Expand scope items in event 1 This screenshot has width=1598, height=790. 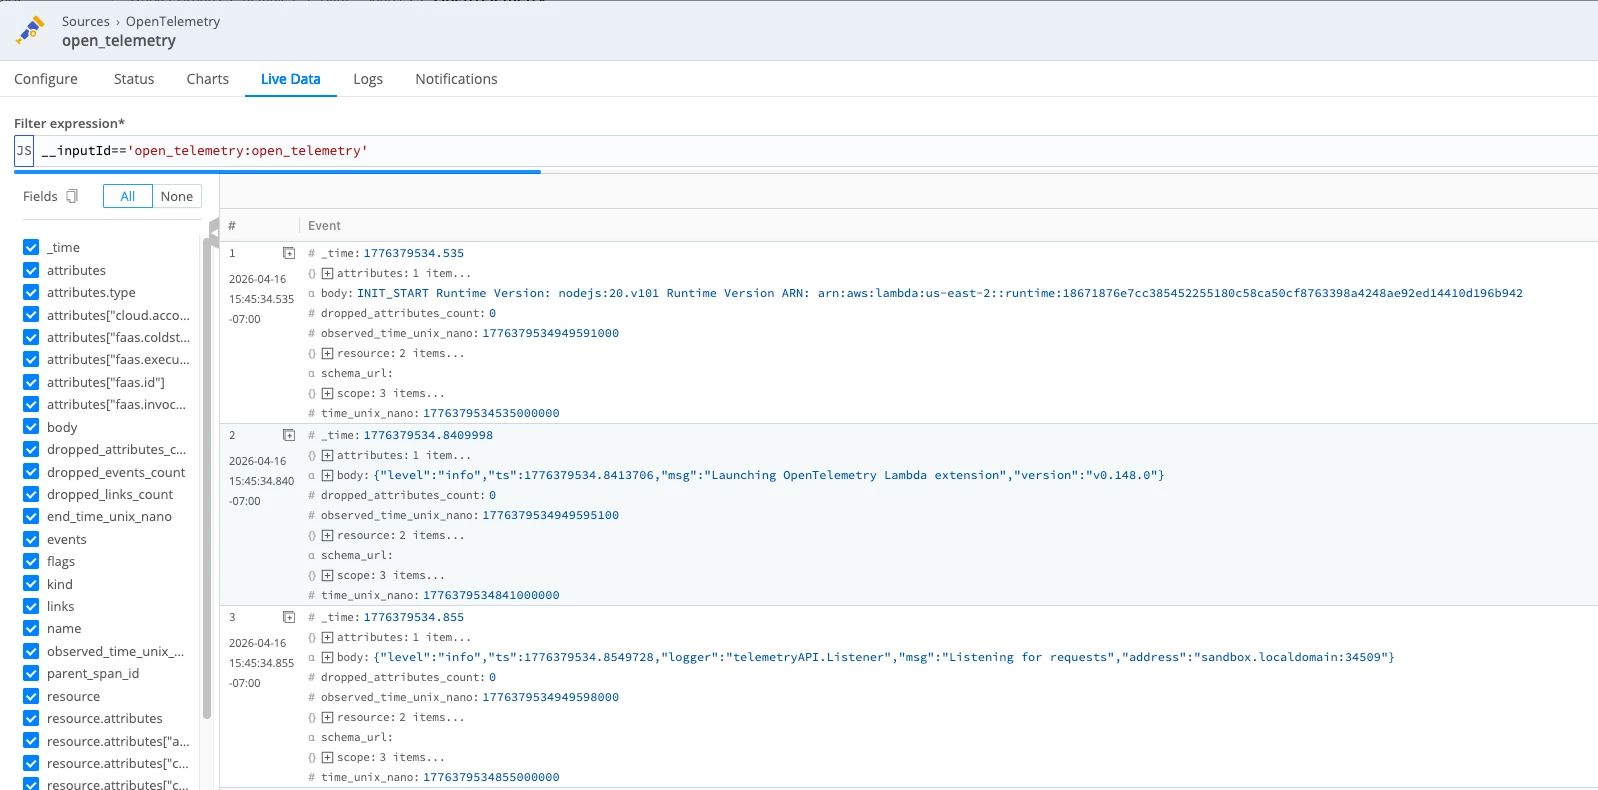327,393
